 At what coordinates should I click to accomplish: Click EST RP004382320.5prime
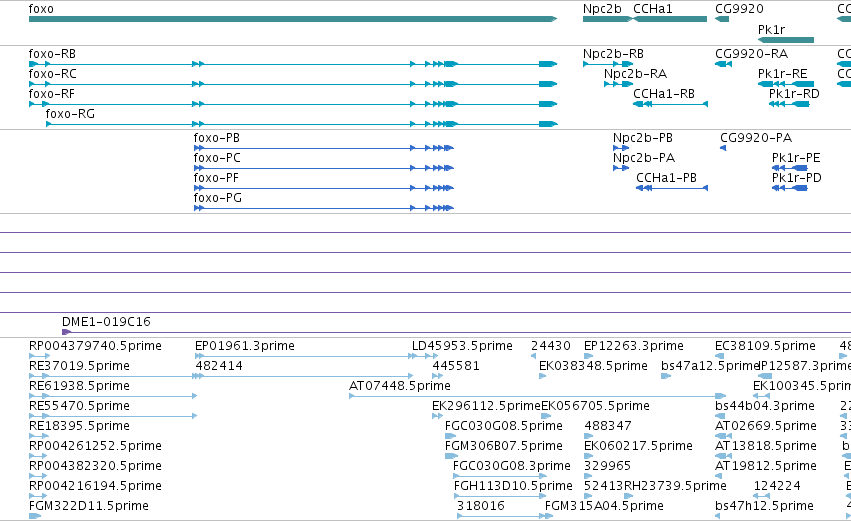tap(95, 466)
